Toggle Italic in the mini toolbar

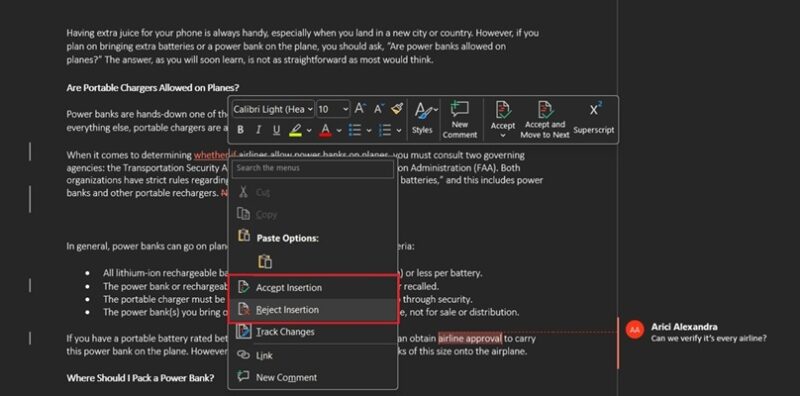(x=258, y=130)
